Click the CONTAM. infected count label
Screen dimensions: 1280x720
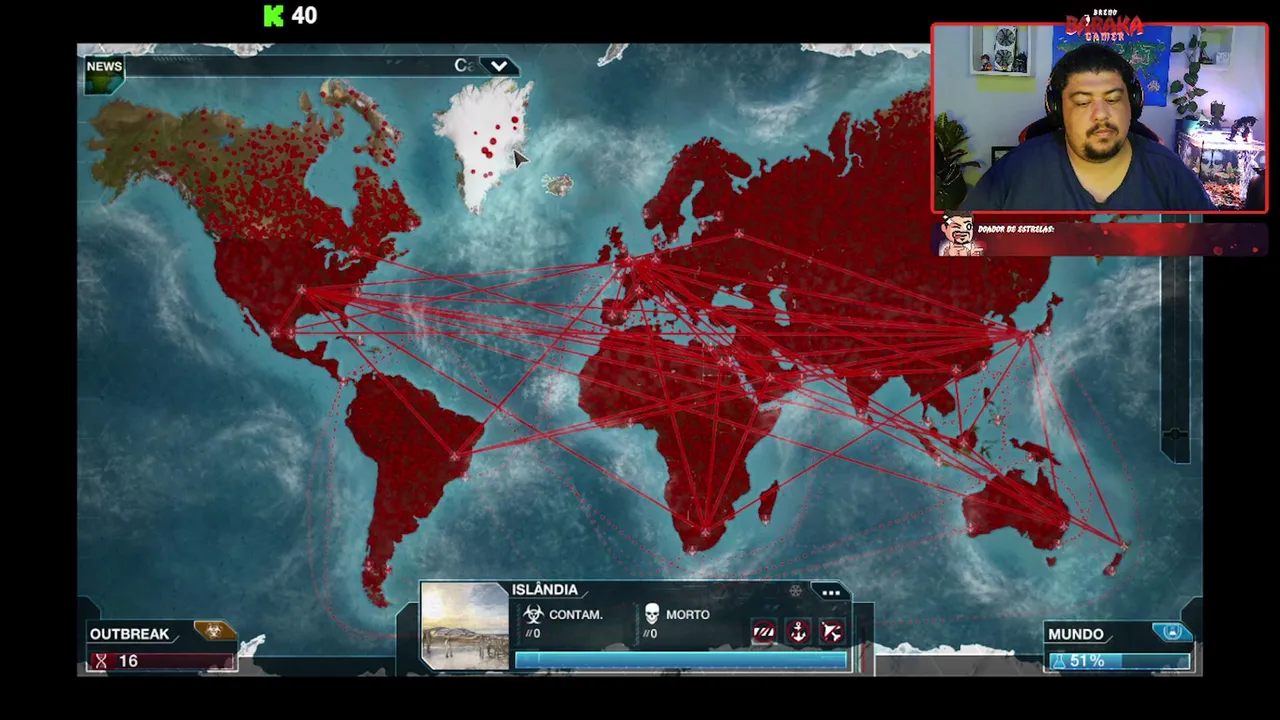(x=575, y=615)
